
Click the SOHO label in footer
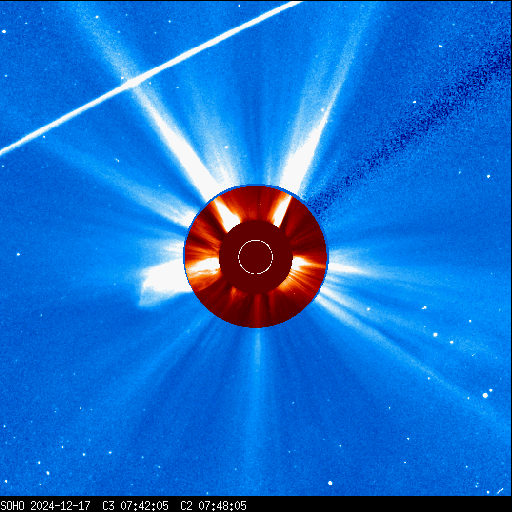pos(12,505)
